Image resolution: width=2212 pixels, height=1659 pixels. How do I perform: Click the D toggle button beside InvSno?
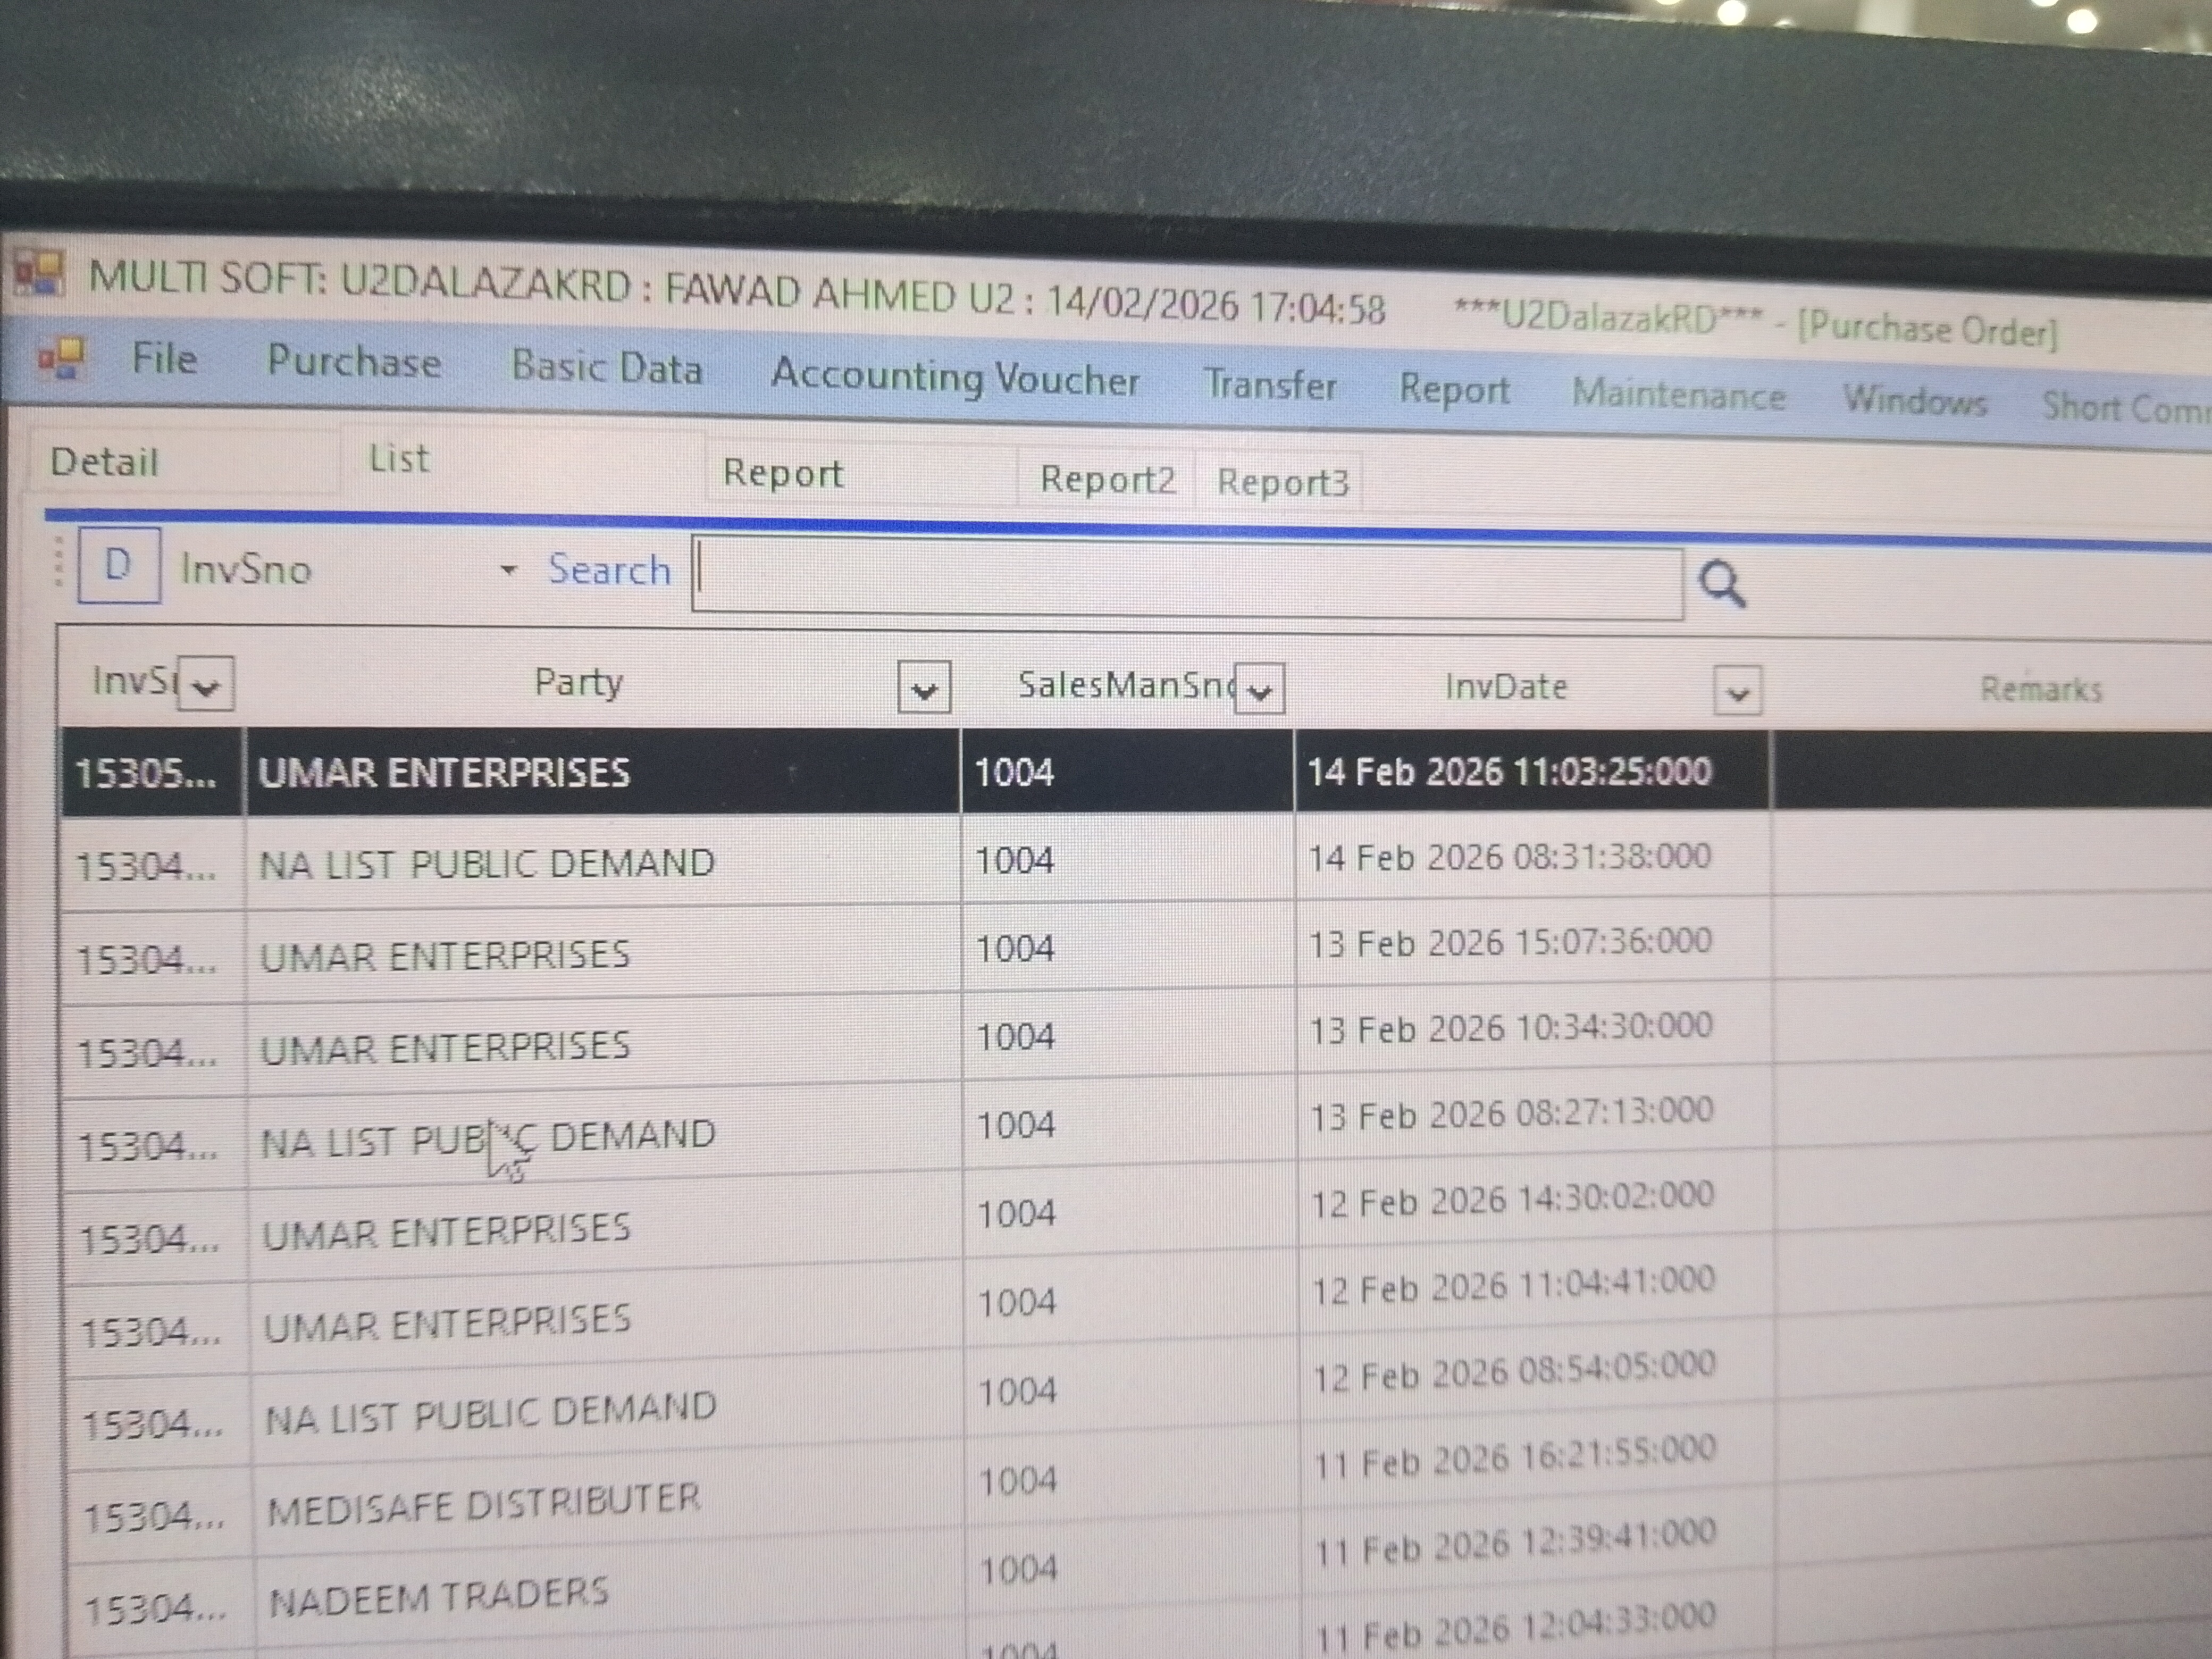point(119,566)
